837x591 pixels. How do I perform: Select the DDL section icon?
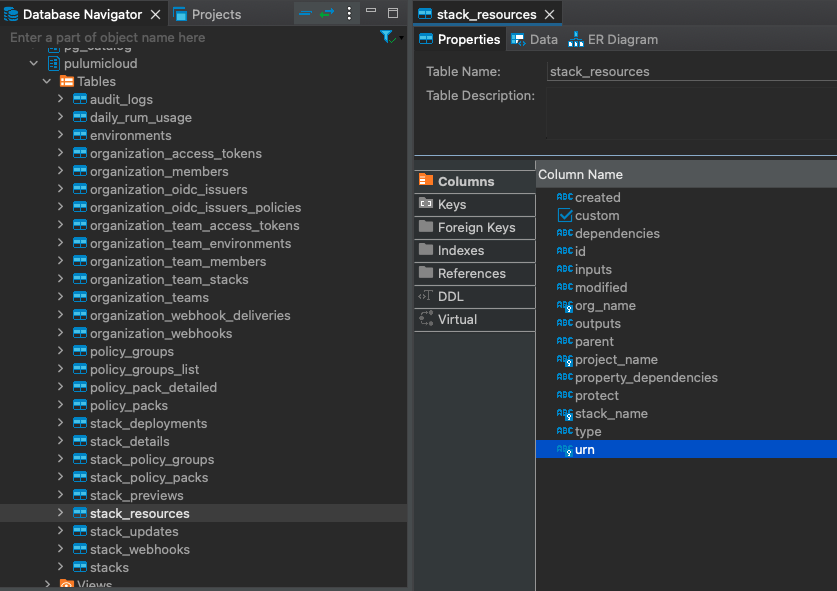(x=425, y=296)
